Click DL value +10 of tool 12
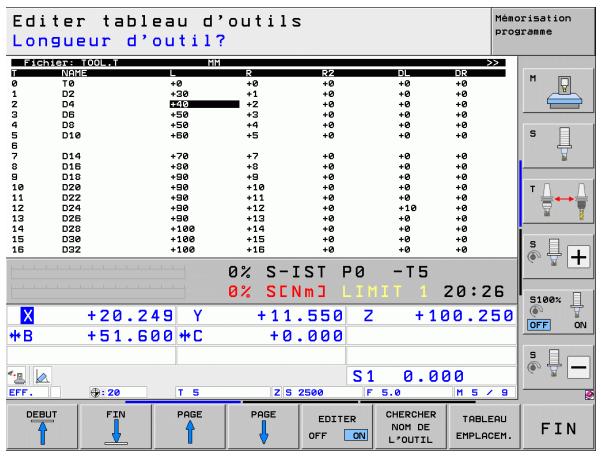Viewport: 601px width, 456px height. pos(407,208)
